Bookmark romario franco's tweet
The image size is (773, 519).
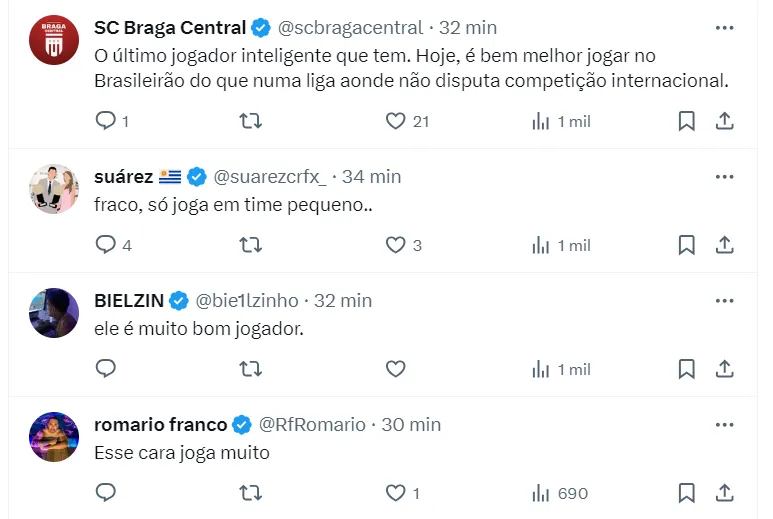[686, 493]
